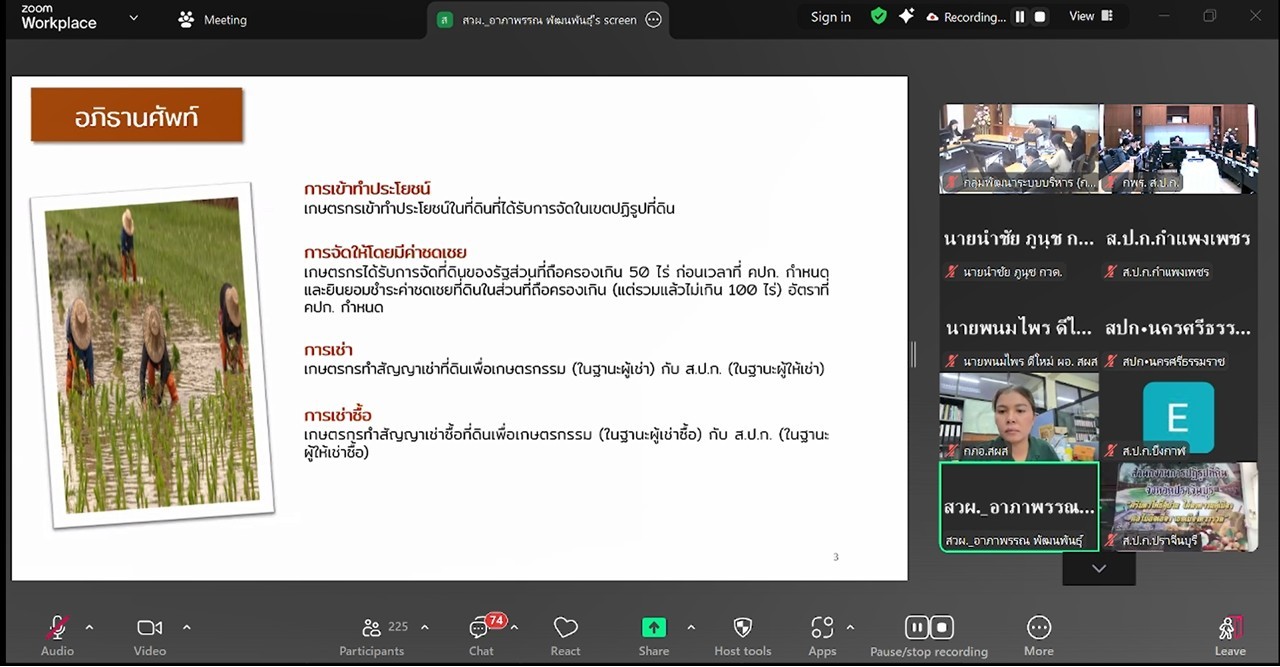Expand the share options arrow beside Share
Screen dimensions: 1280x667
pyautogui.click(x=691, y=628)
